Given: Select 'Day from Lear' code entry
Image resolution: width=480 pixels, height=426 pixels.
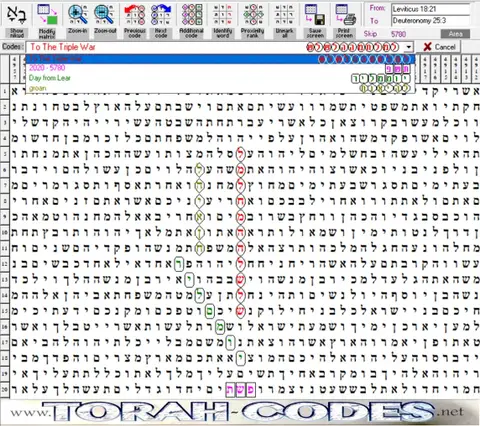Looking at the screenshot, I should (220, 78).
